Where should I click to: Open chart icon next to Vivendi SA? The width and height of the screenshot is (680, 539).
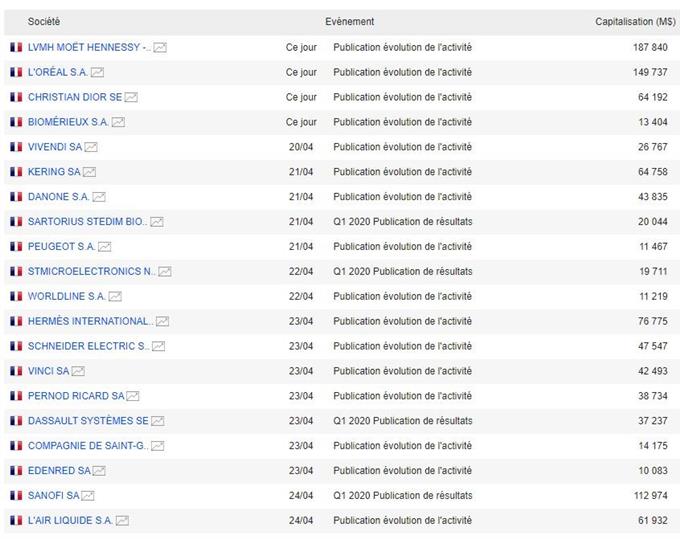[x=91, y=147]
